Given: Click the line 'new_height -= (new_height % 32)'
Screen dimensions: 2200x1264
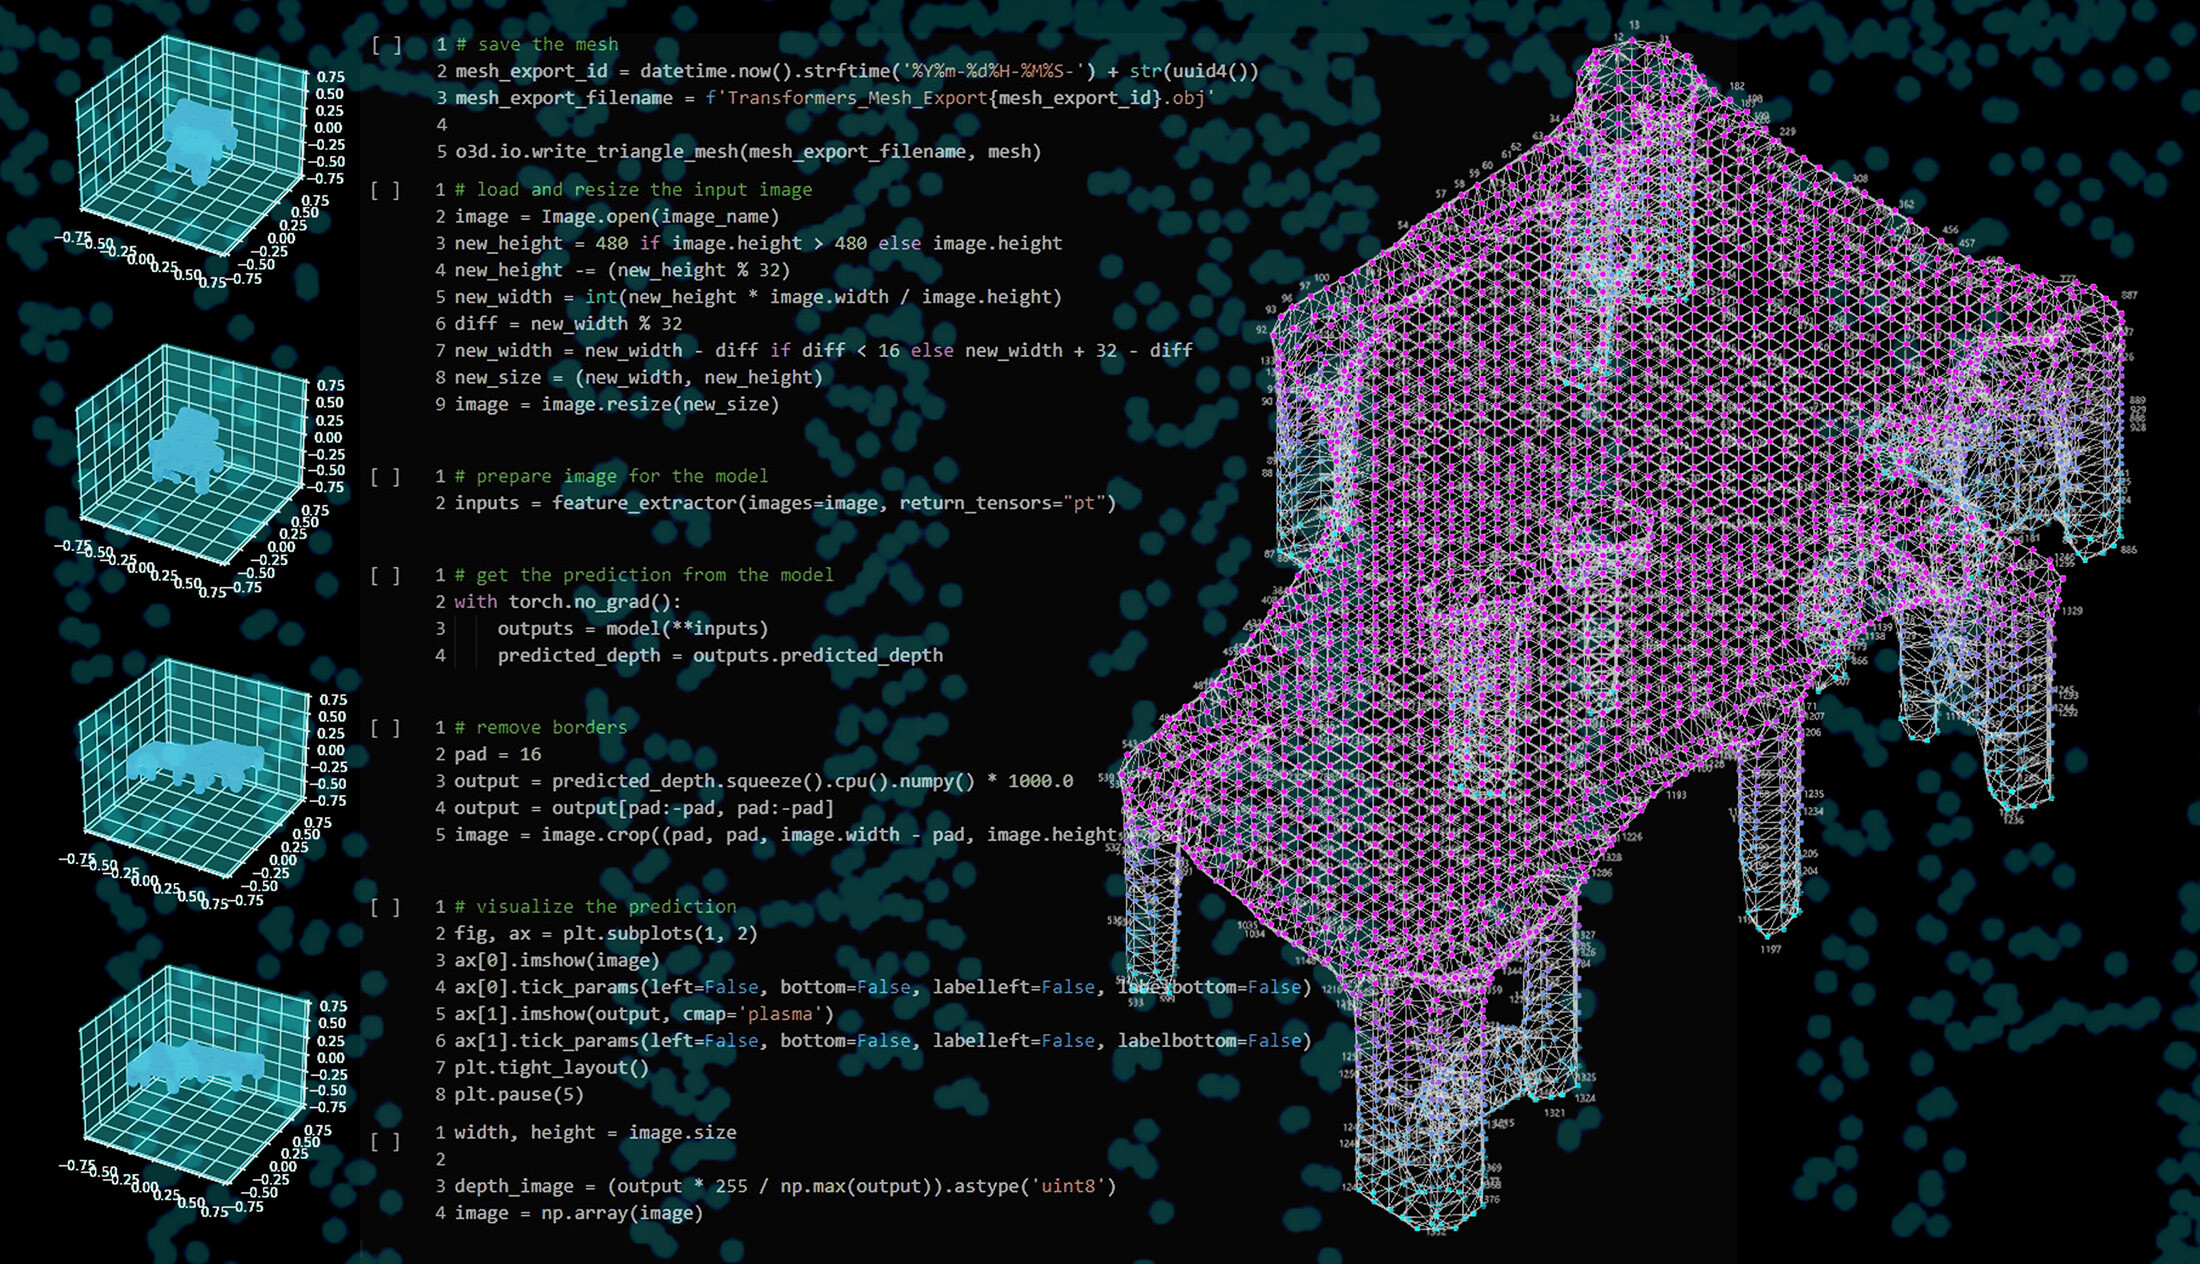Looking at the screenshot, I should 622,270.
